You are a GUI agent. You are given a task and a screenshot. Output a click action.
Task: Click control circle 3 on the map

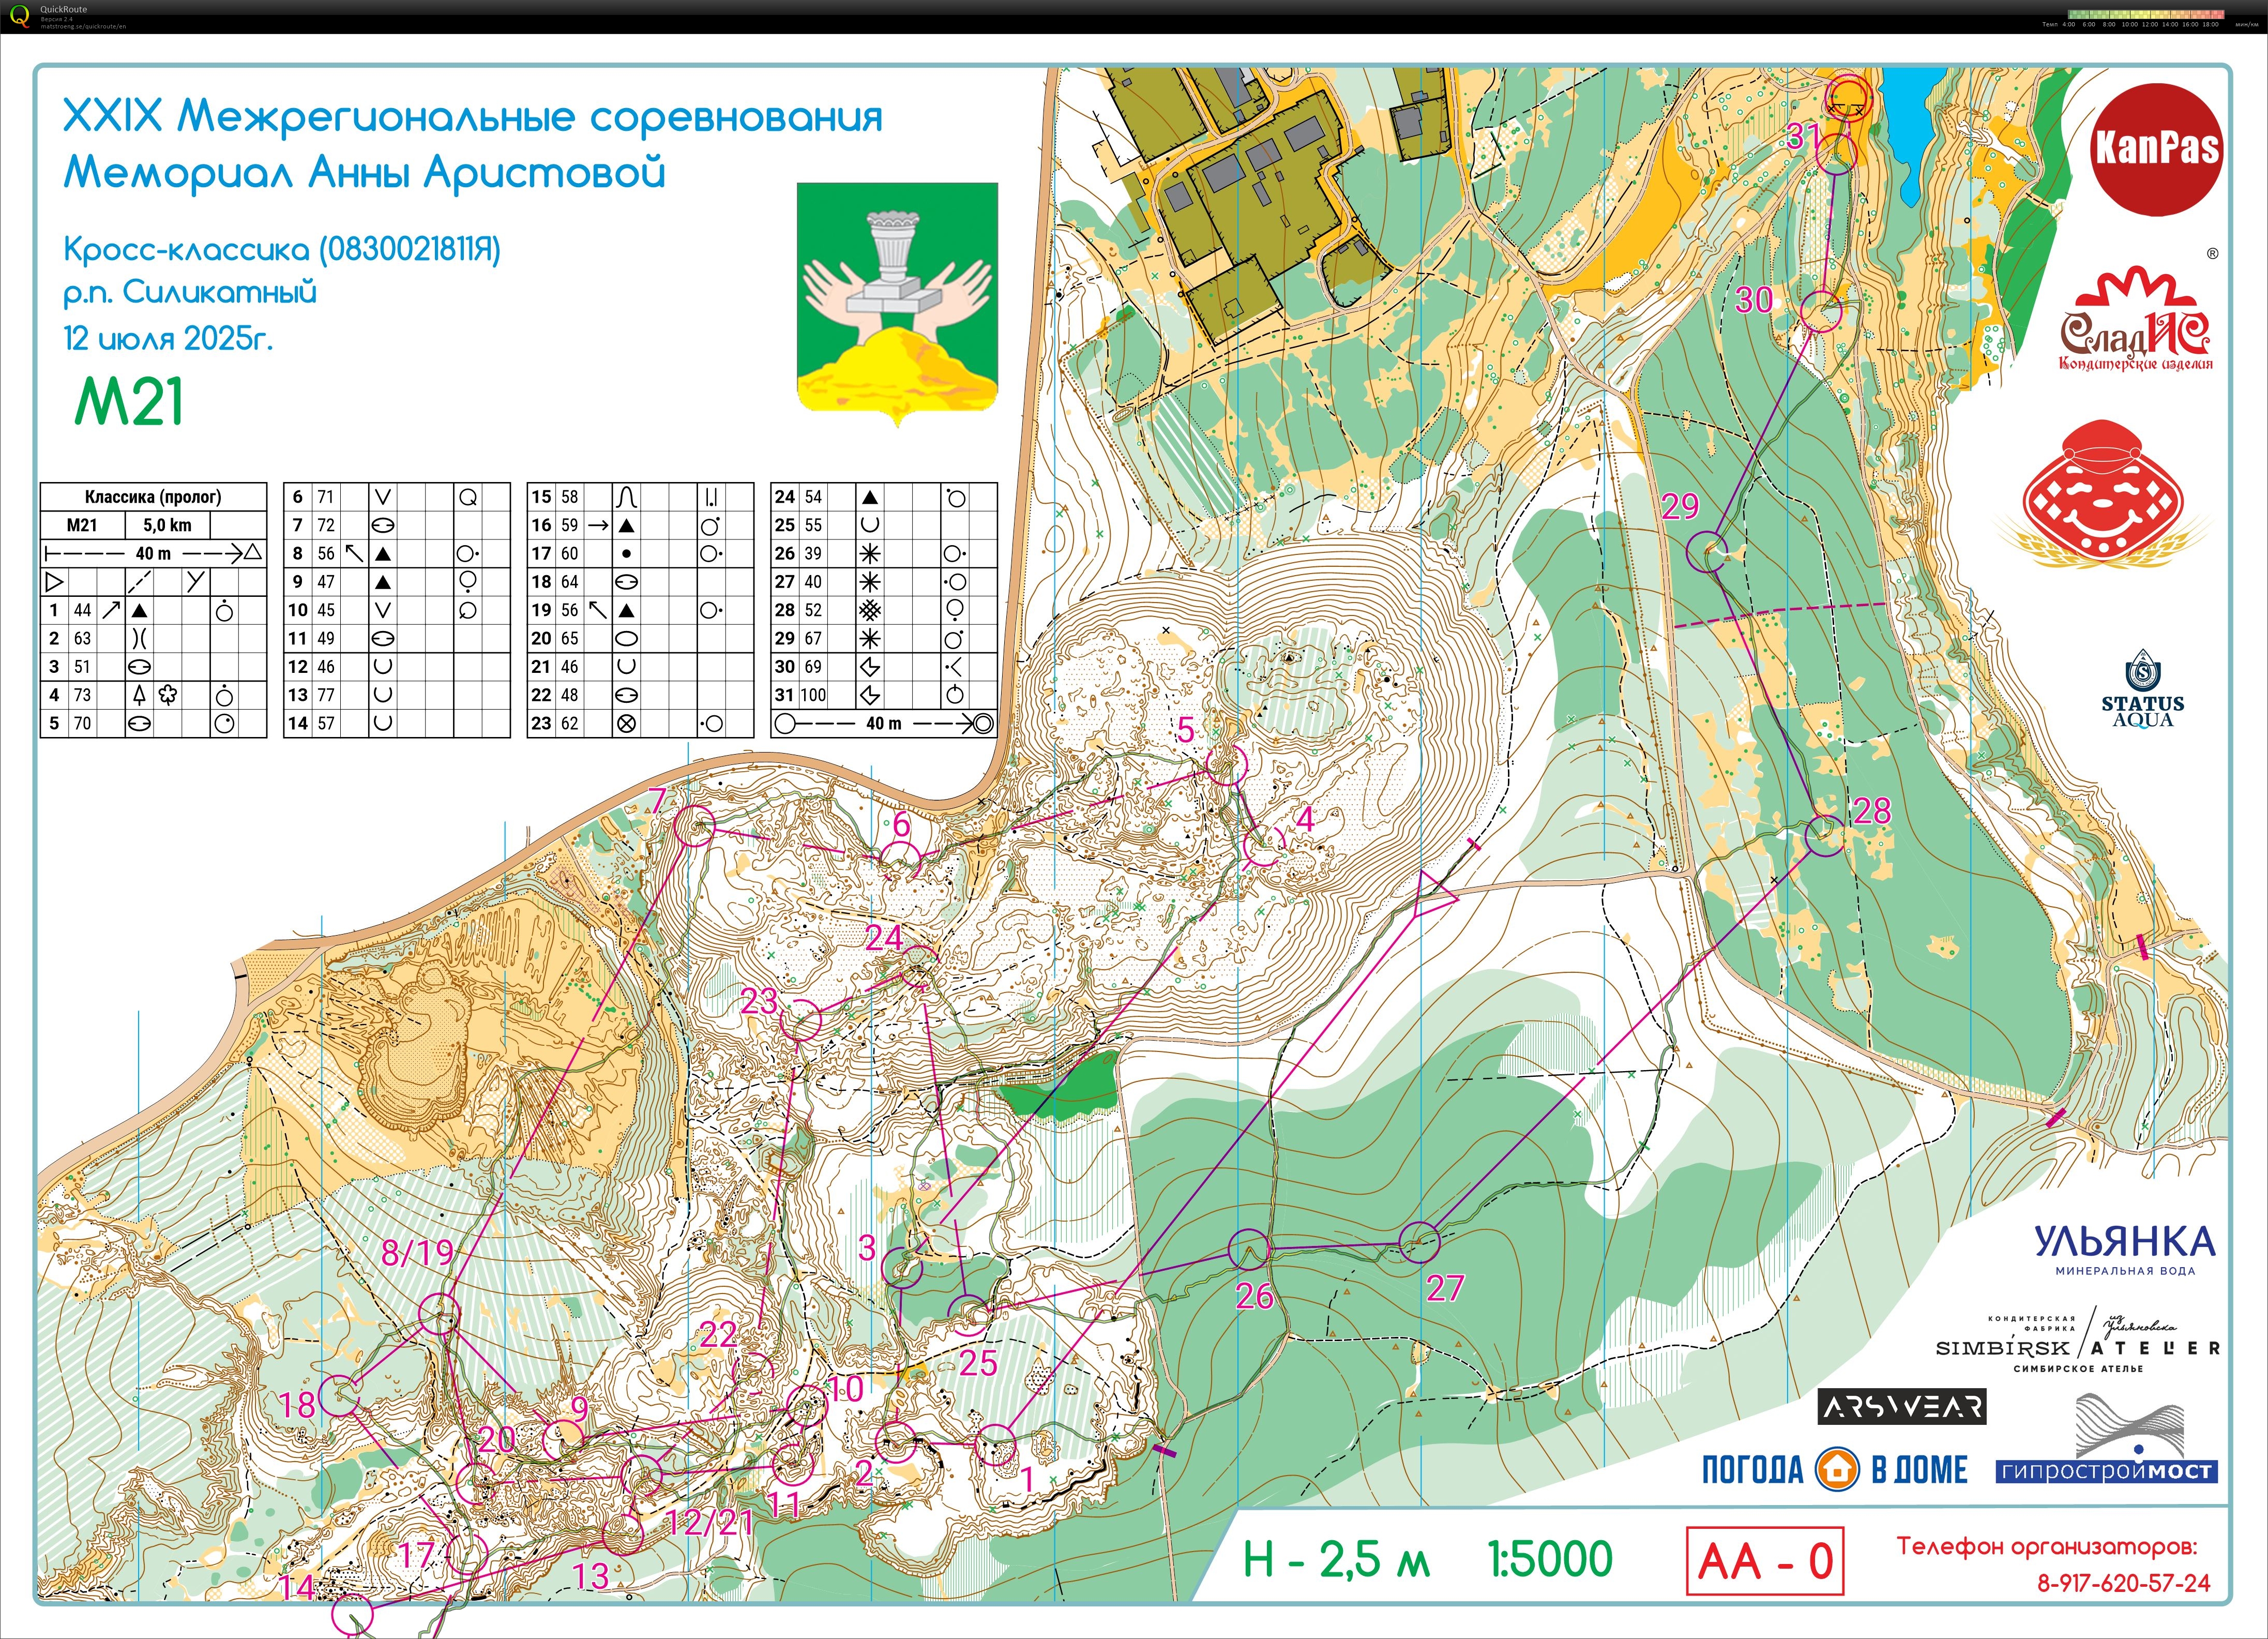point(903,1267)
